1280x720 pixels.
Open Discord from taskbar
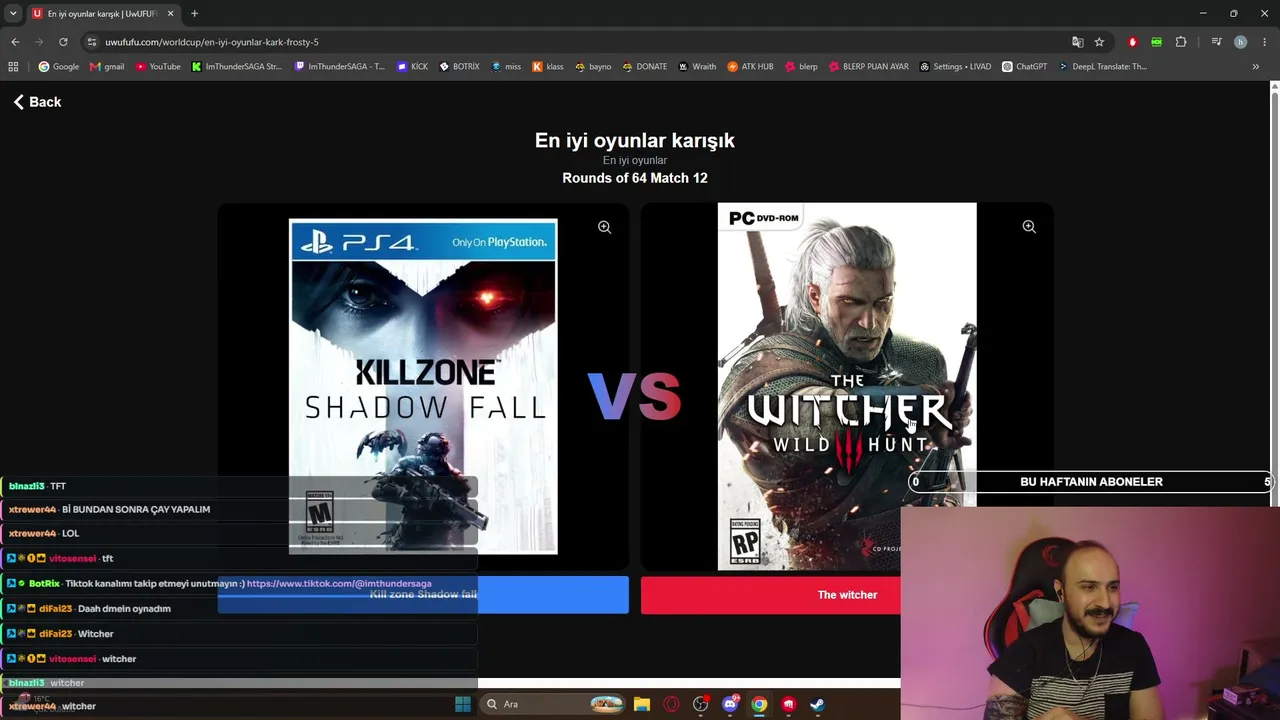(x=730, y=704)
